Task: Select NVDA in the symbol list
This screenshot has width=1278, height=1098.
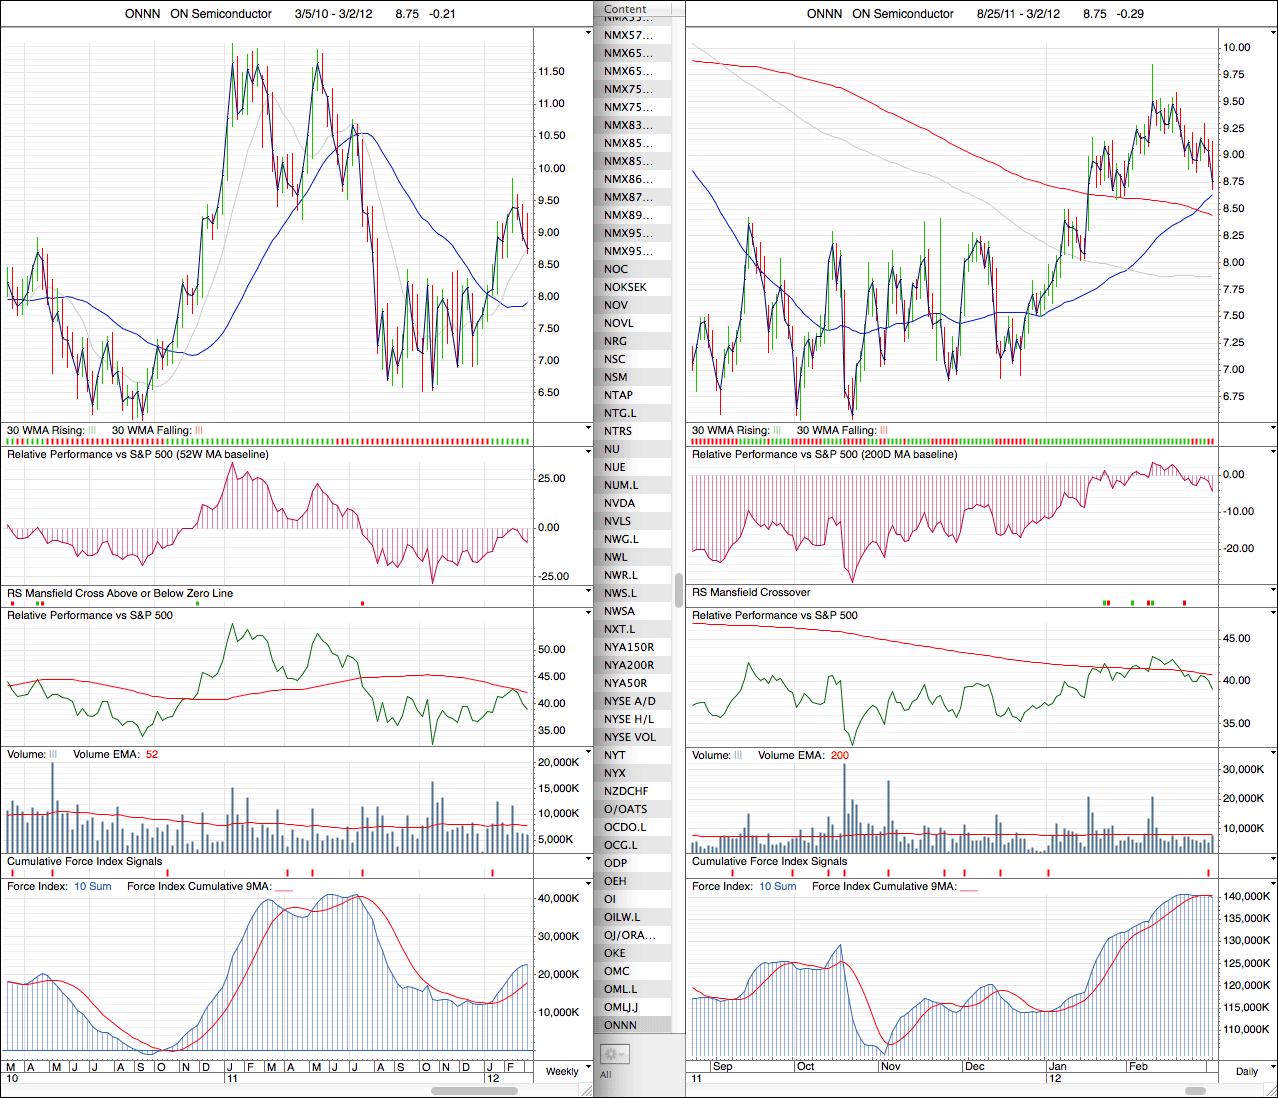Action: (620, 503)
